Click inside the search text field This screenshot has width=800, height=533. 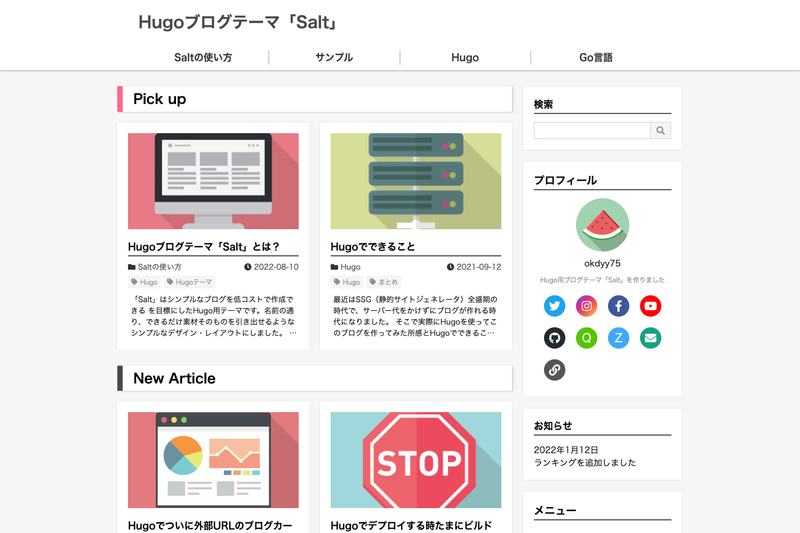[x=592, y=131]
